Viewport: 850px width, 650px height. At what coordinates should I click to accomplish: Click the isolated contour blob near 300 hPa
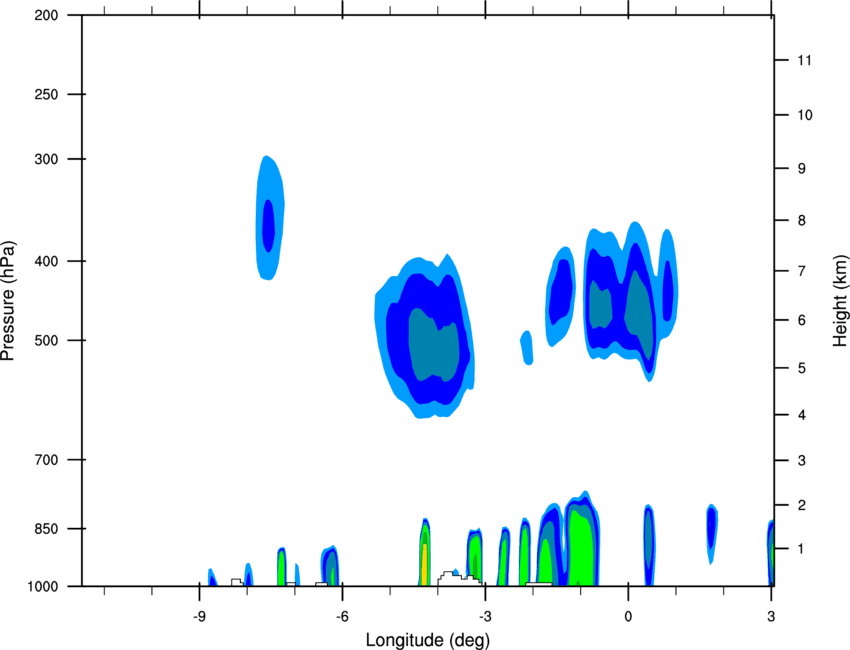(269, 218)
